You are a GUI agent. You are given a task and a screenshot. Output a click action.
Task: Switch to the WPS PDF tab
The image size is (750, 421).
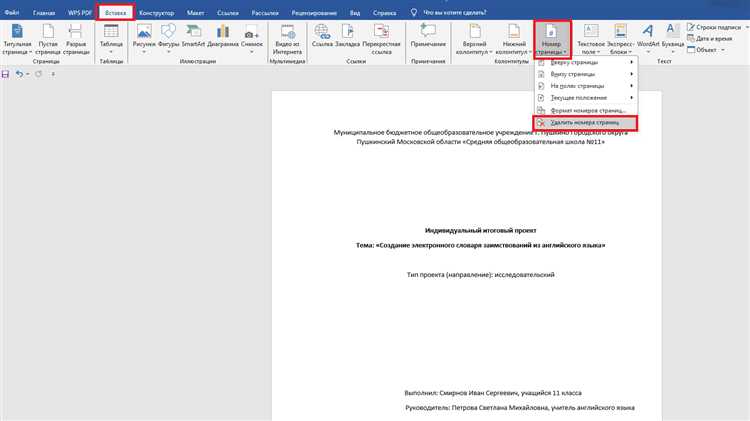click(79, 12)
